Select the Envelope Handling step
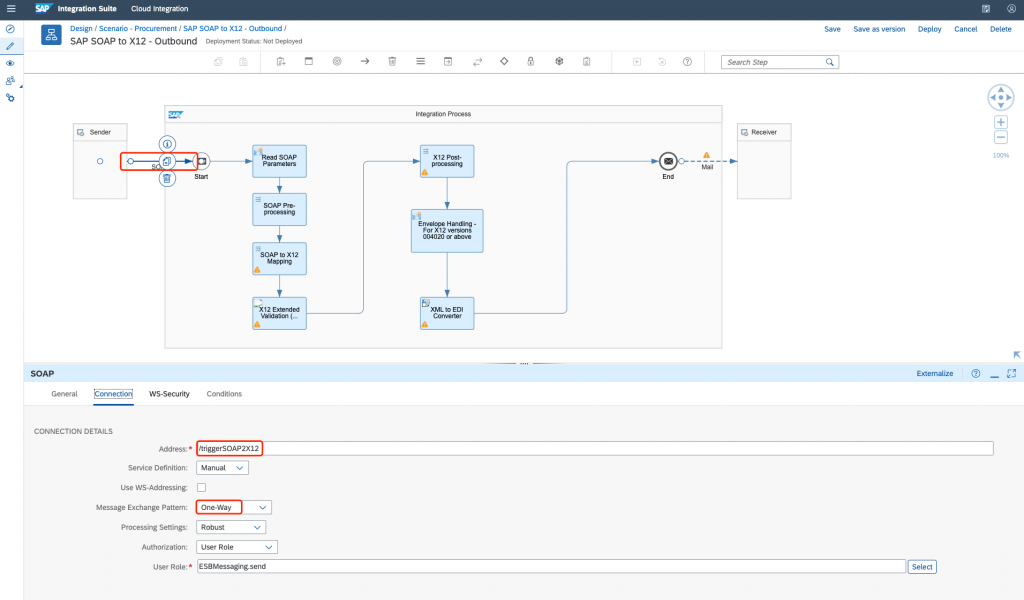 [x=447, y=230]
